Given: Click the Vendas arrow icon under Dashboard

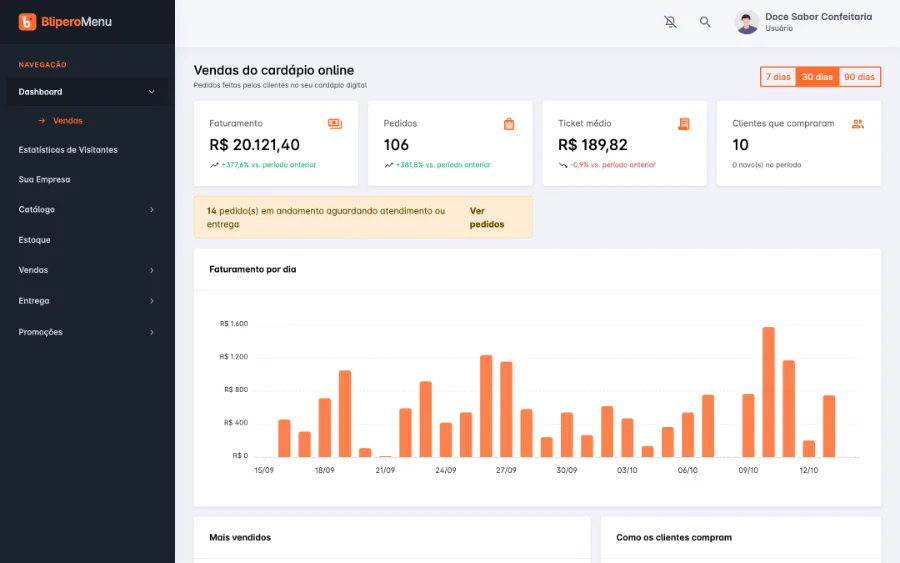Looking at the screenshot, I should [x=41, y=121].
